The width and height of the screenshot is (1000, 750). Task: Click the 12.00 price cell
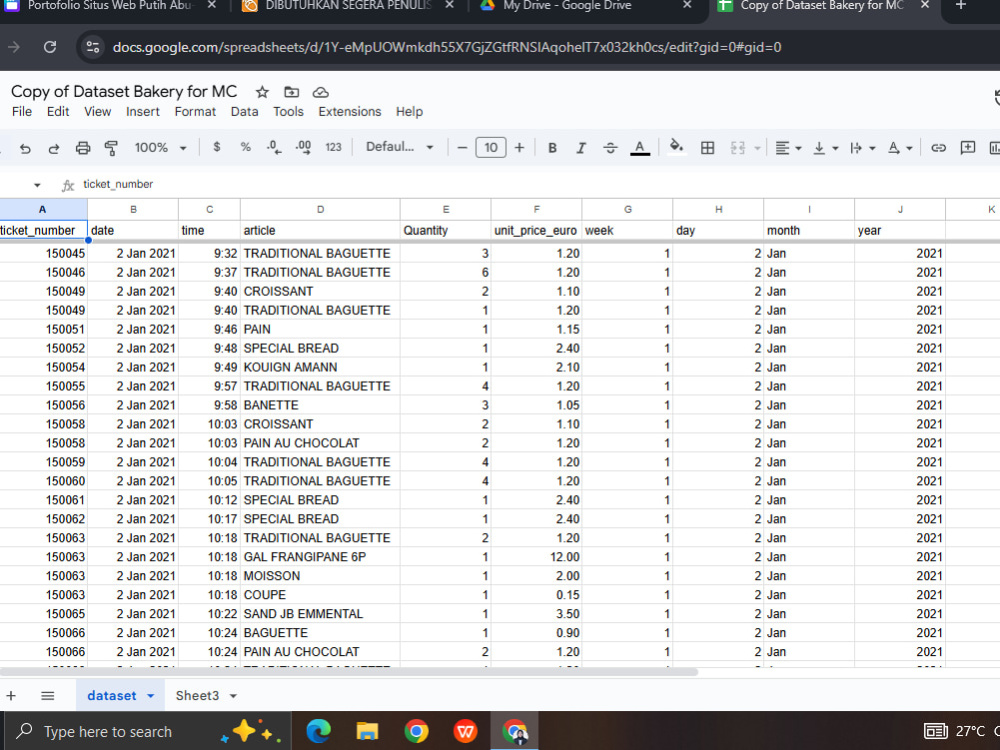536,557
